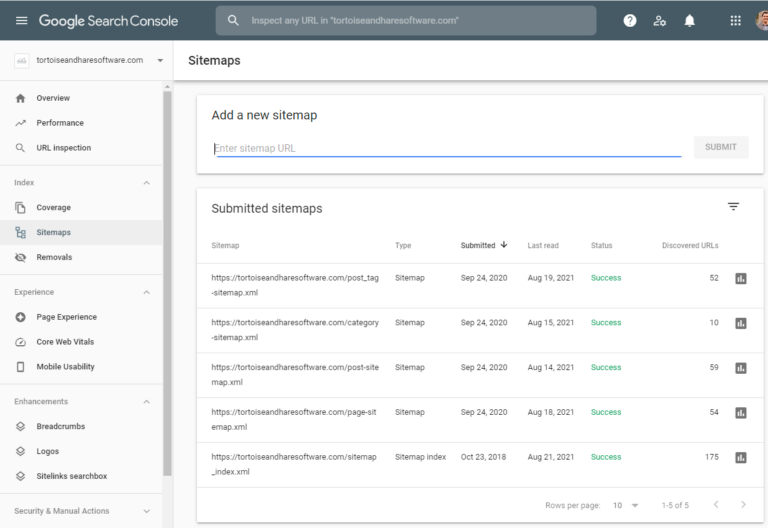Viewport: 768px width, 528px height.
Task: Click the Performance trend line icon
Action: tap(20, 123)
